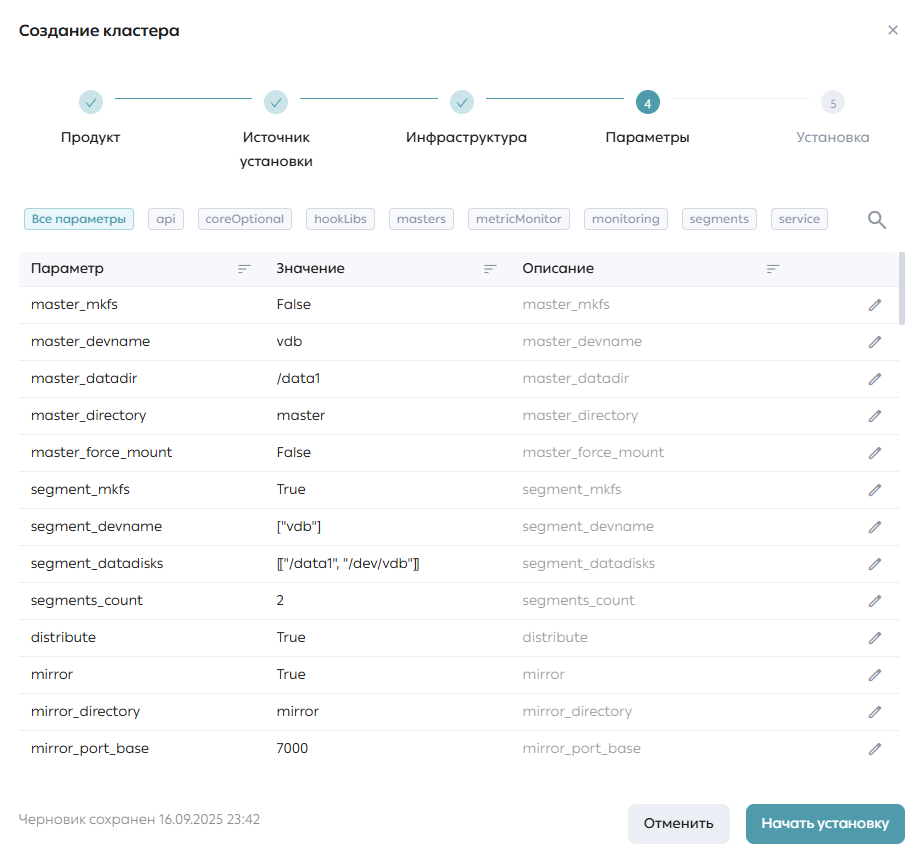Image resolution: width=922 pixels, height=860 pixels.
Task: Select the segments filter tag
Action: 719,219
